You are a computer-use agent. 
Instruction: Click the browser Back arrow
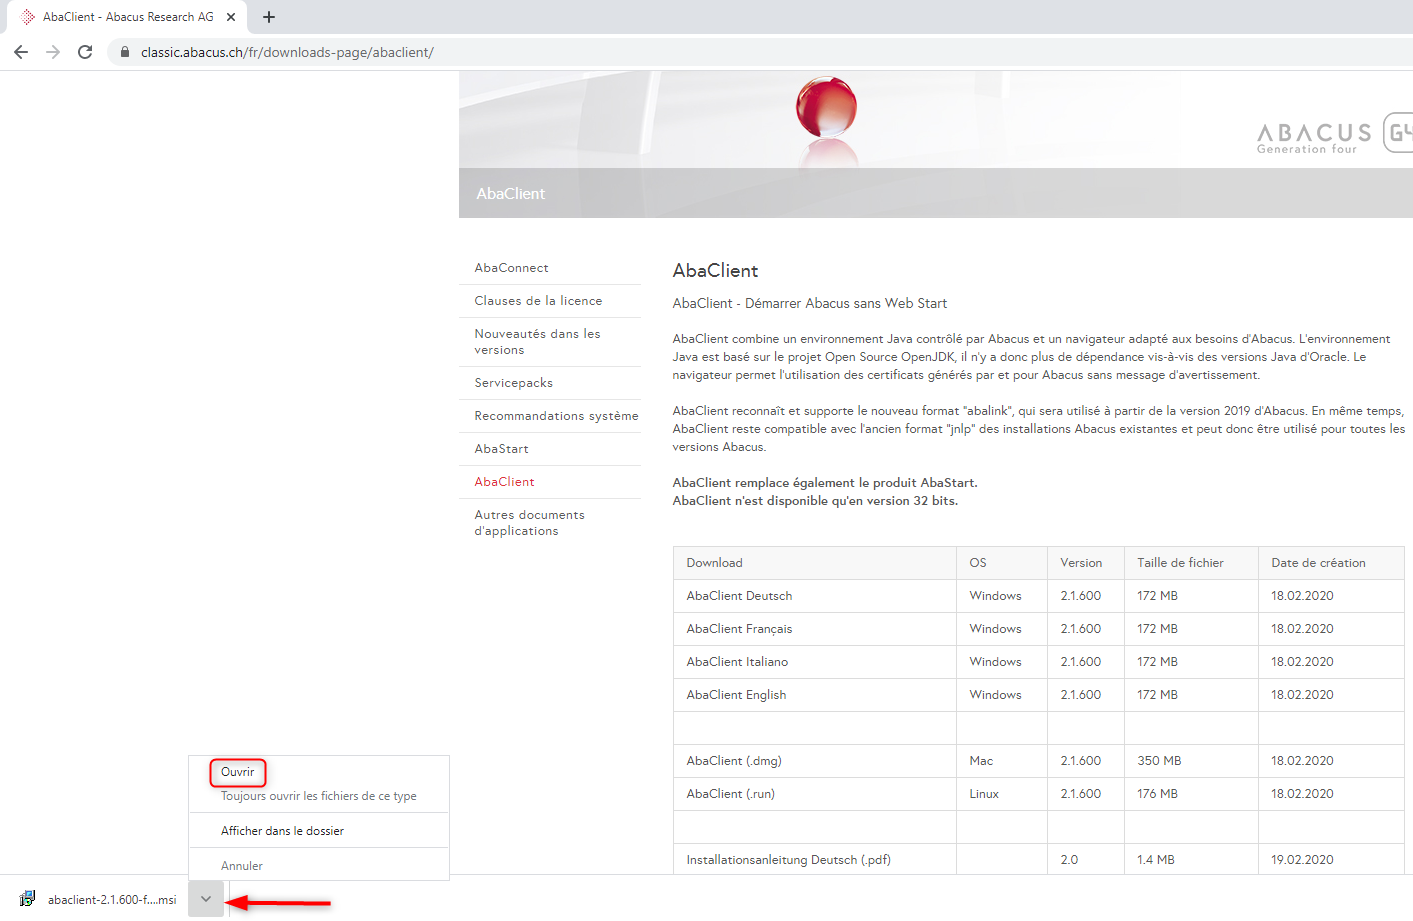click(21, 52)
